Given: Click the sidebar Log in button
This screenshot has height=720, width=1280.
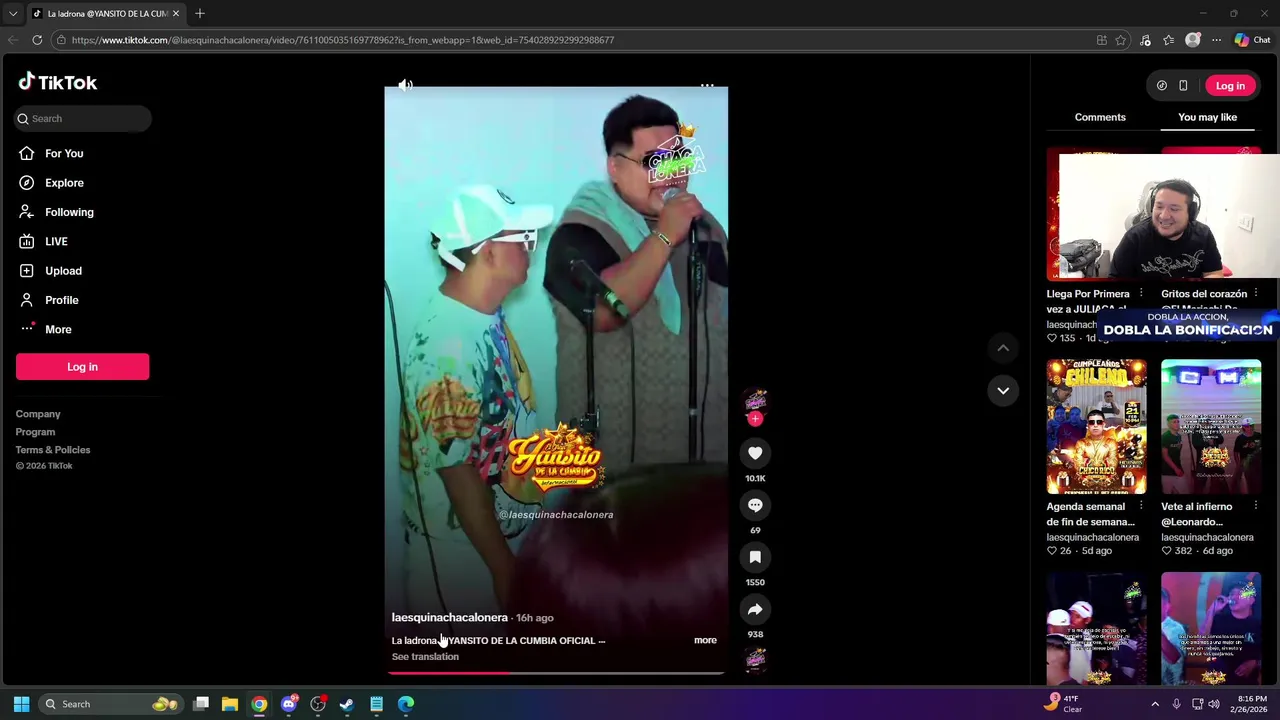Looking at the screenshot, I should point(82,367).
